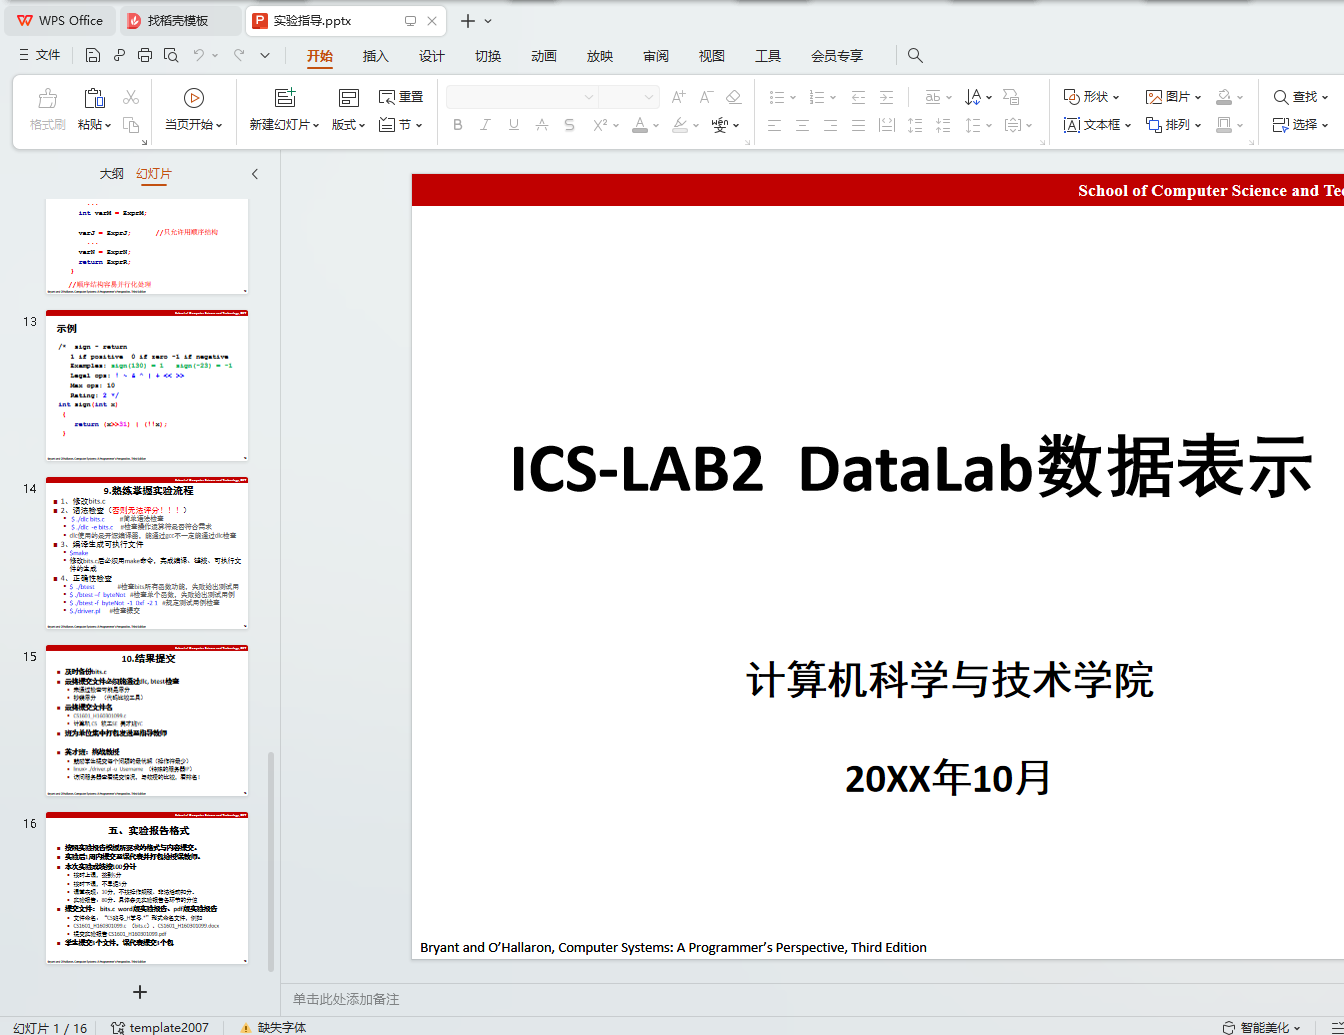This screenshot has width=1344, height=1035.
Task: Open Print Preview from quick access toolbar
Action: click(x=171, y=55)
